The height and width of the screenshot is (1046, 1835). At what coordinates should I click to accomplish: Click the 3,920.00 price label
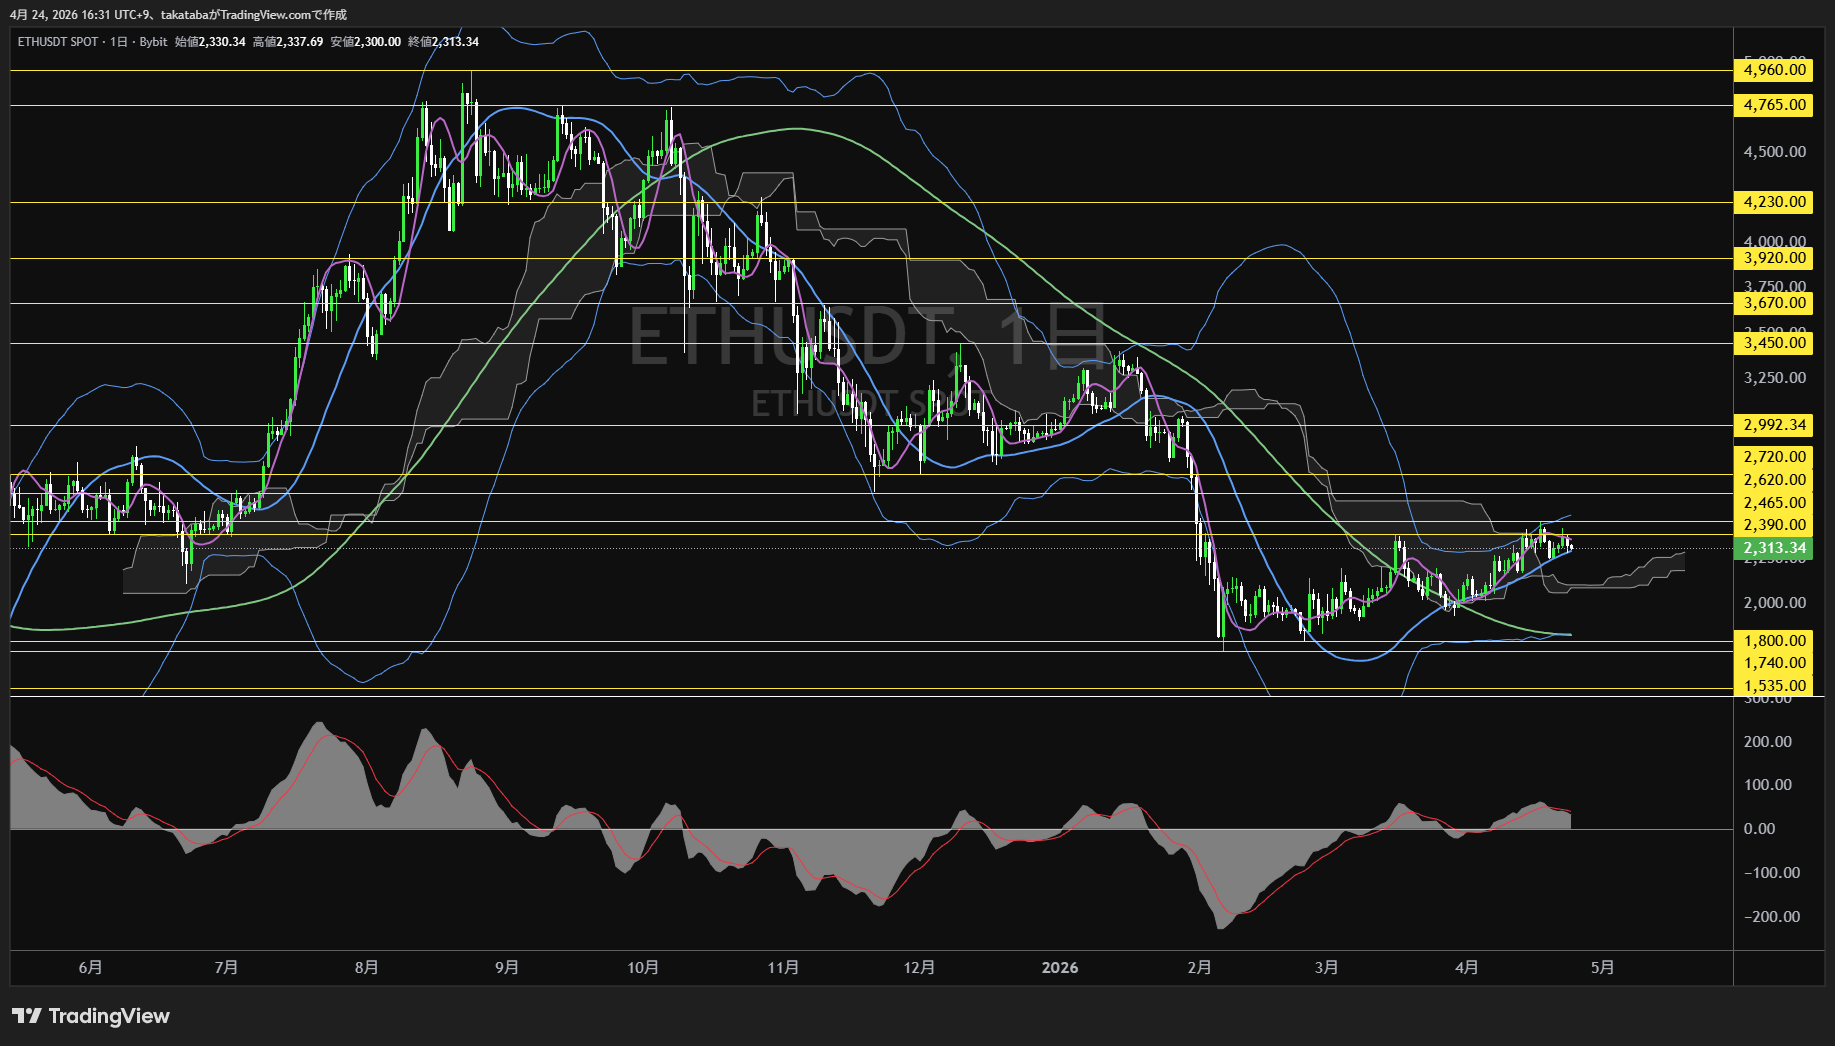(1774, 258)
